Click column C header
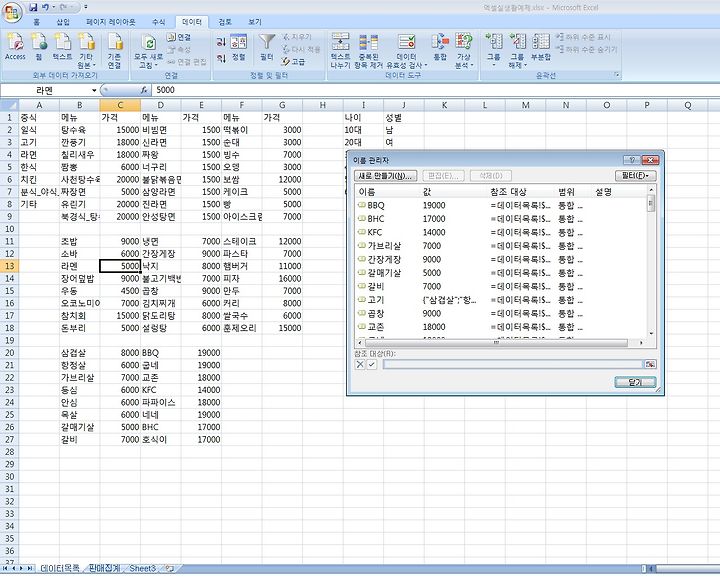The height and width of the screenshot is (586, 720). click(120, 106)
